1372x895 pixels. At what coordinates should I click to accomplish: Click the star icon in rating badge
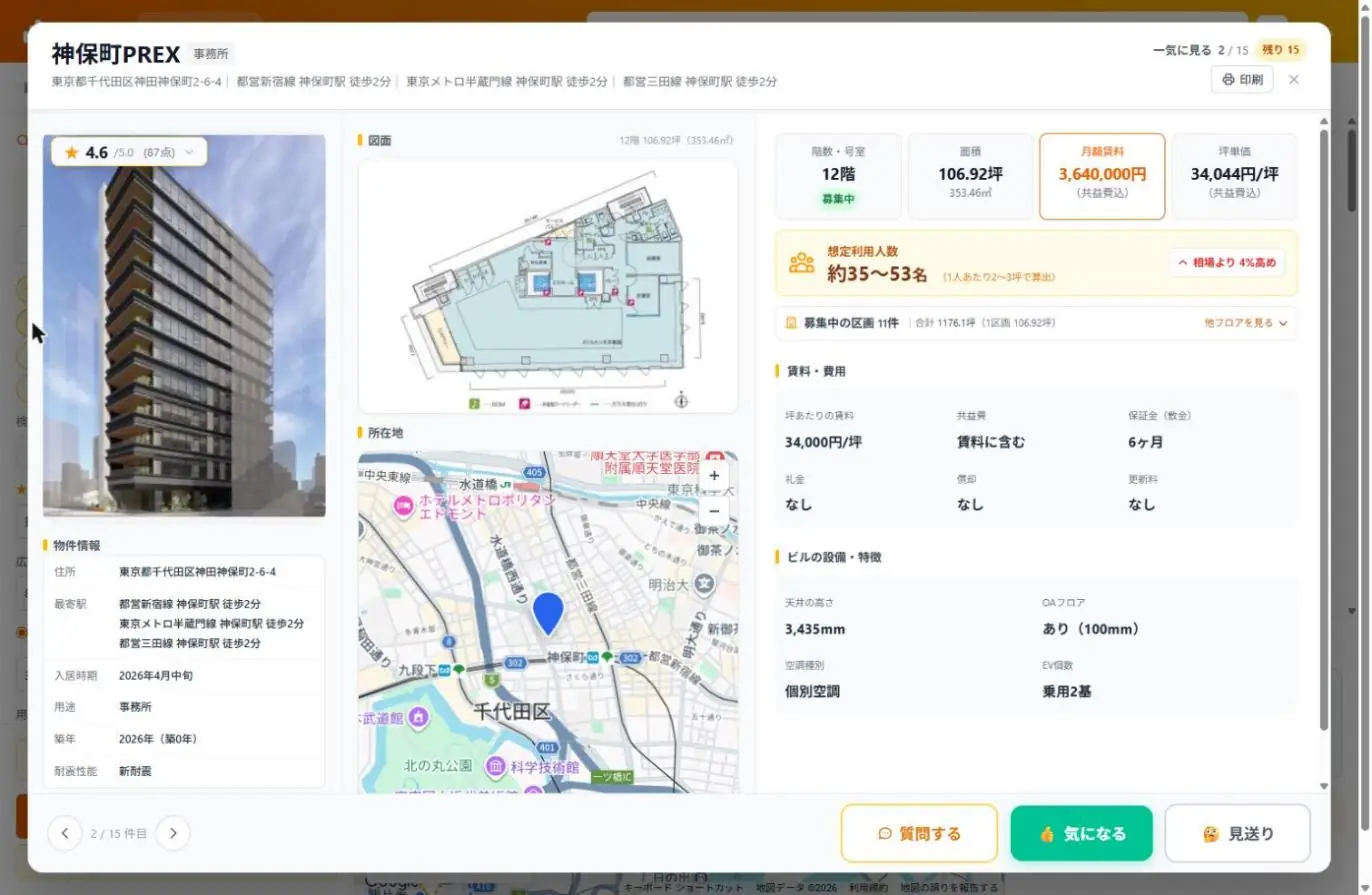pos(72,152)
